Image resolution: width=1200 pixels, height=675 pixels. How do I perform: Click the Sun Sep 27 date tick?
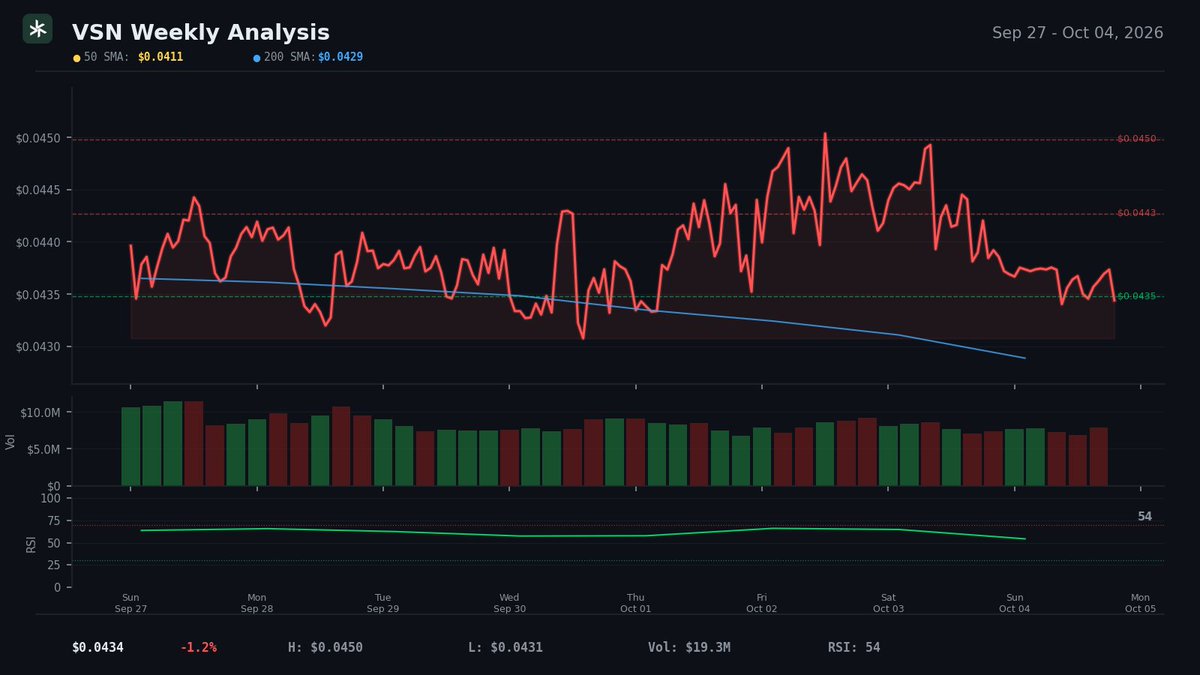131,603
